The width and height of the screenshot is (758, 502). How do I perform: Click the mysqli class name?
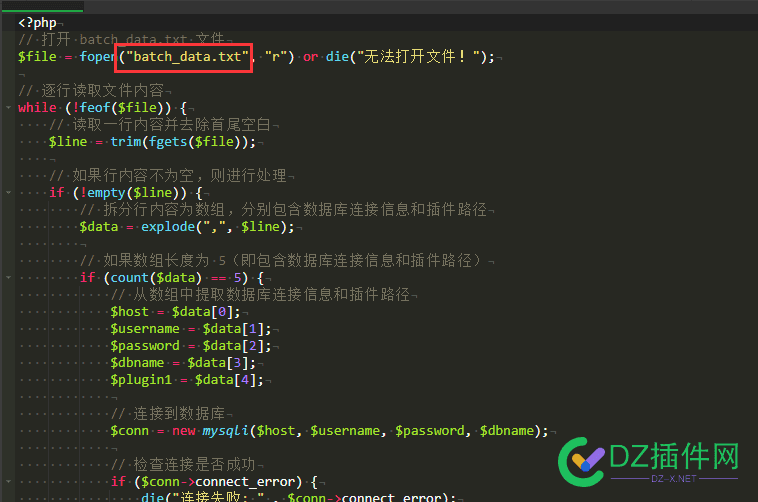(225, 430)
